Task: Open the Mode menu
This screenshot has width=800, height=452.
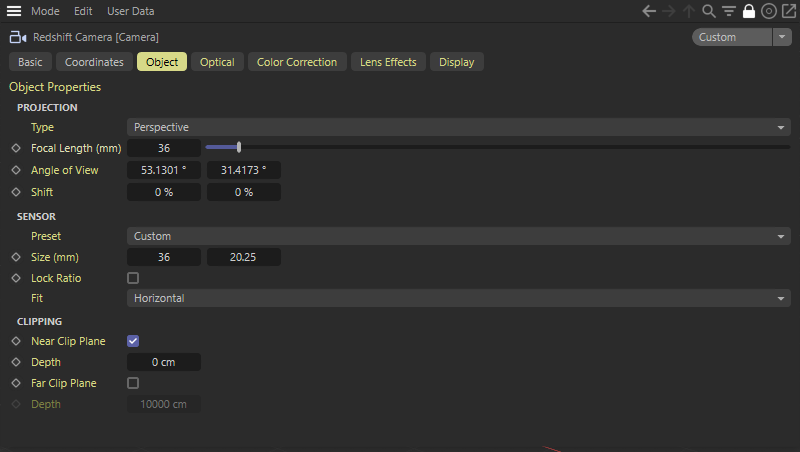Action: 45,11
